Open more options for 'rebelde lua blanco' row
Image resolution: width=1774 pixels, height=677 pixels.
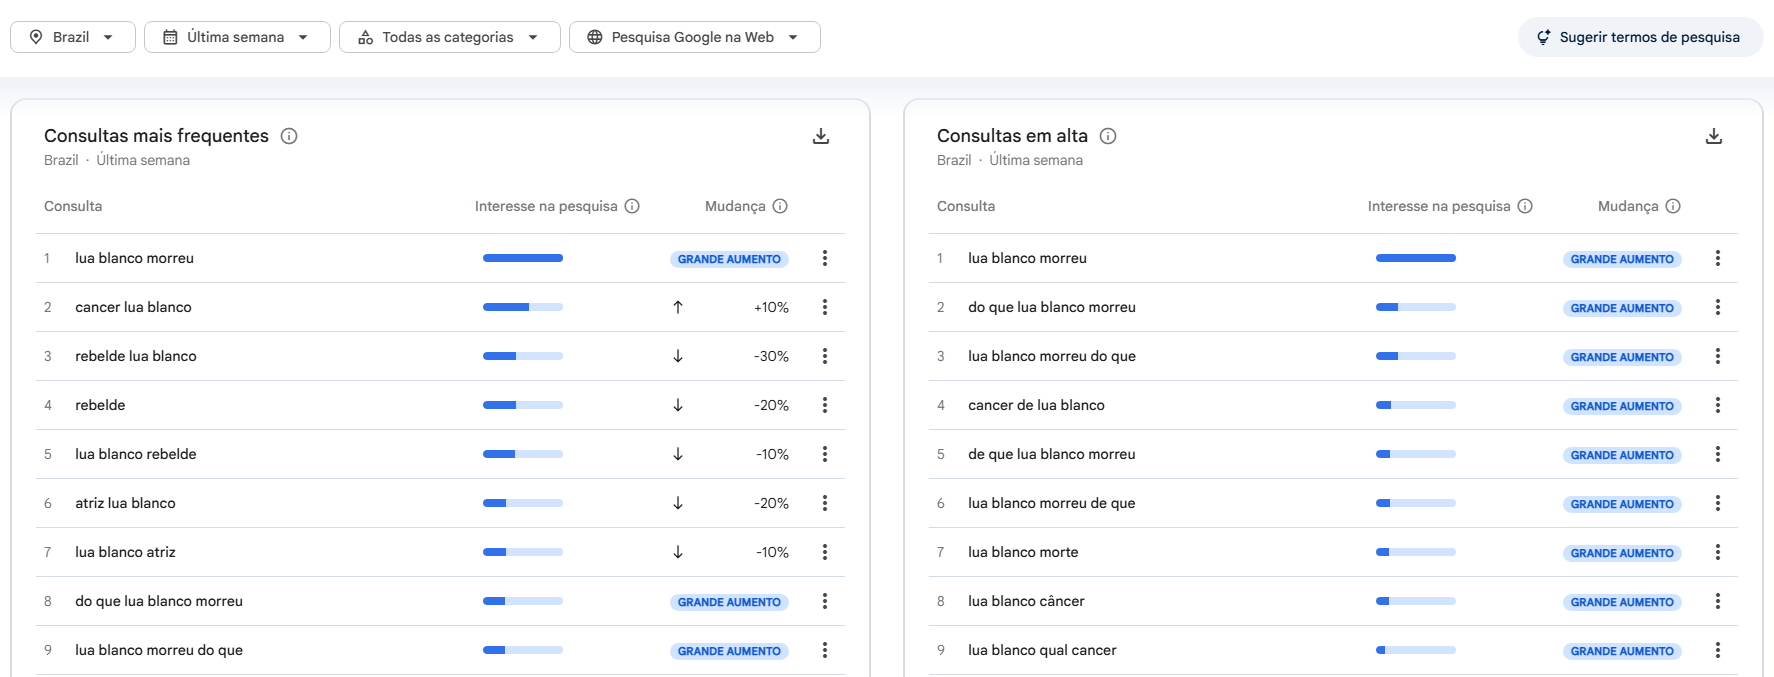[825, 356]
